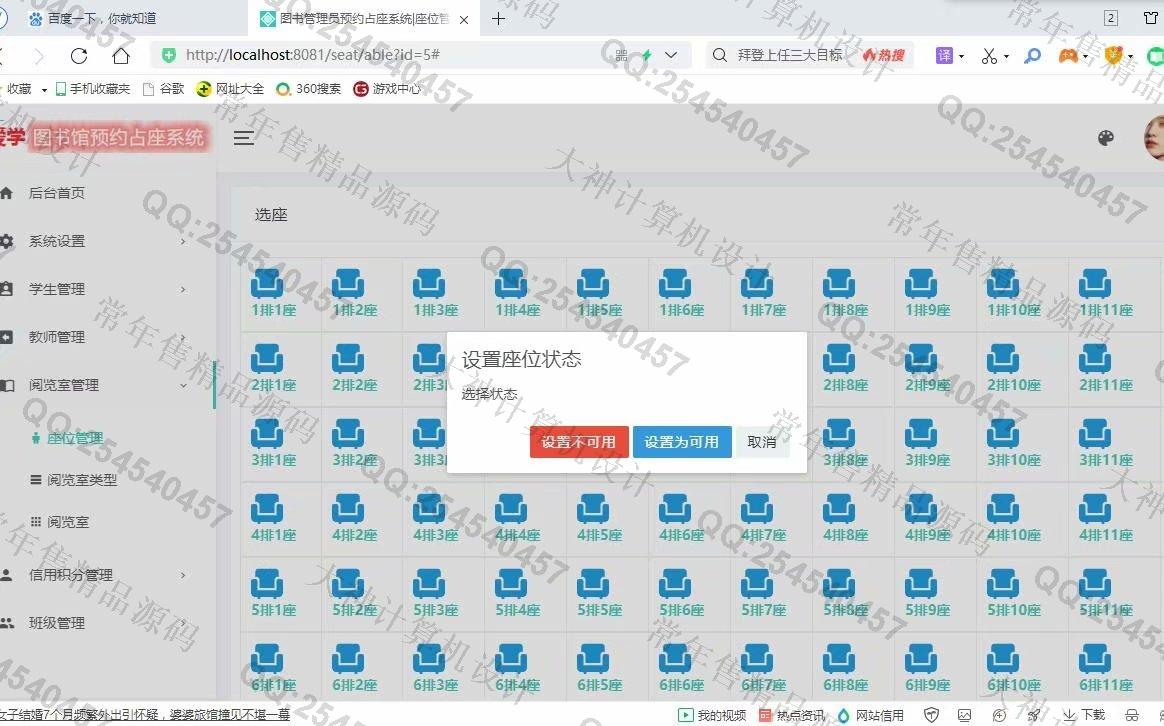Image resolution: width=1164 pixels, height=726 pixels.
Task: Select seat 2排10座 icon
Action: click(1003, 359)
